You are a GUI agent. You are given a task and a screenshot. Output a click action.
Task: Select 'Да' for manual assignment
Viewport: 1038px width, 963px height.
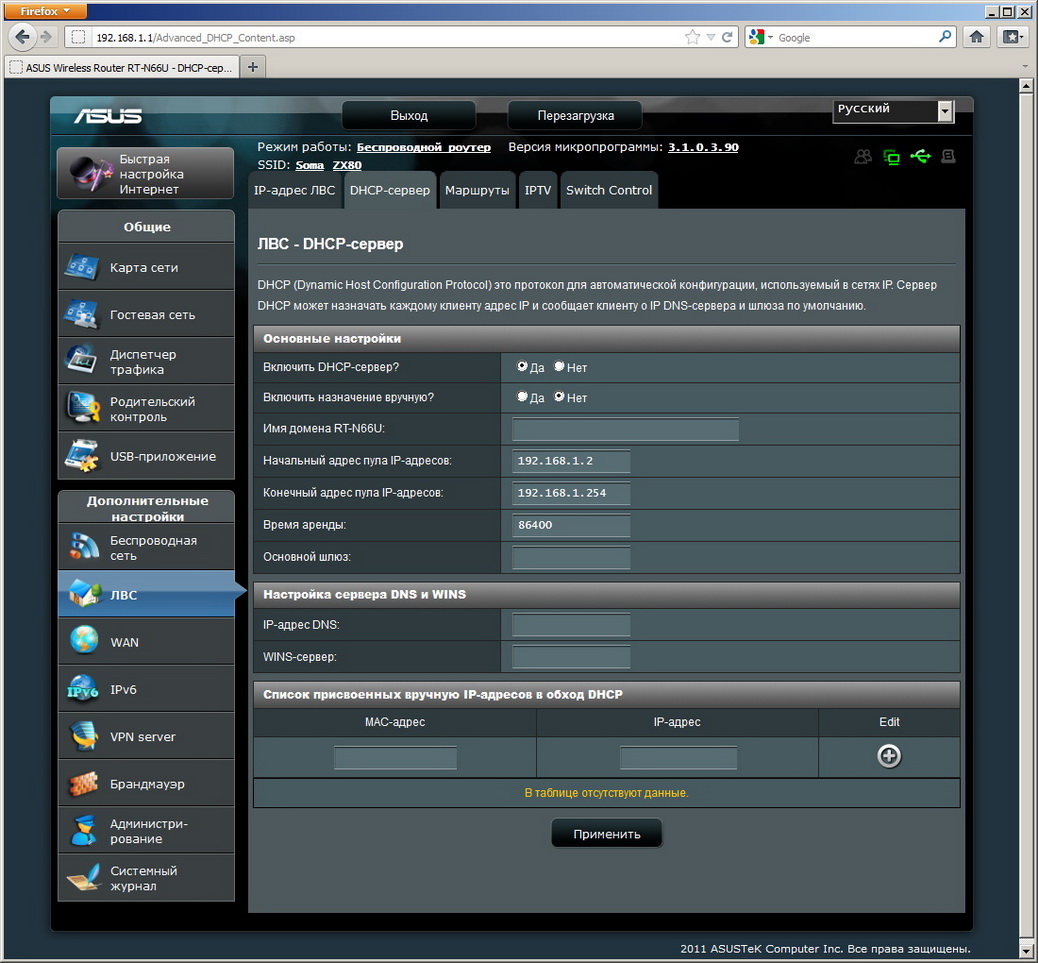[x=522, y=397]
